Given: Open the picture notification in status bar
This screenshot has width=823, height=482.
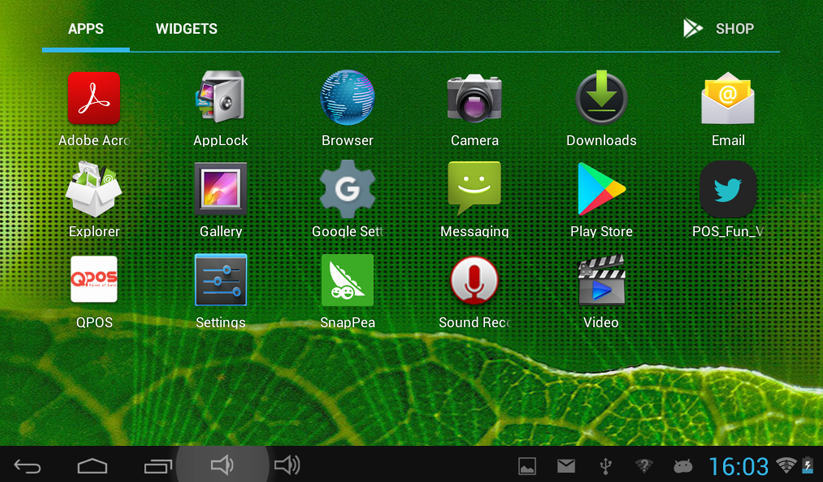Looking at the screenshot, I should click(527, 466).
